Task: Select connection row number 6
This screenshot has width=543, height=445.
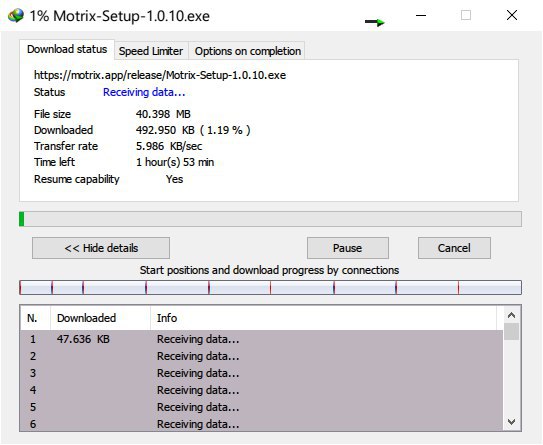Action: (261, 423)
